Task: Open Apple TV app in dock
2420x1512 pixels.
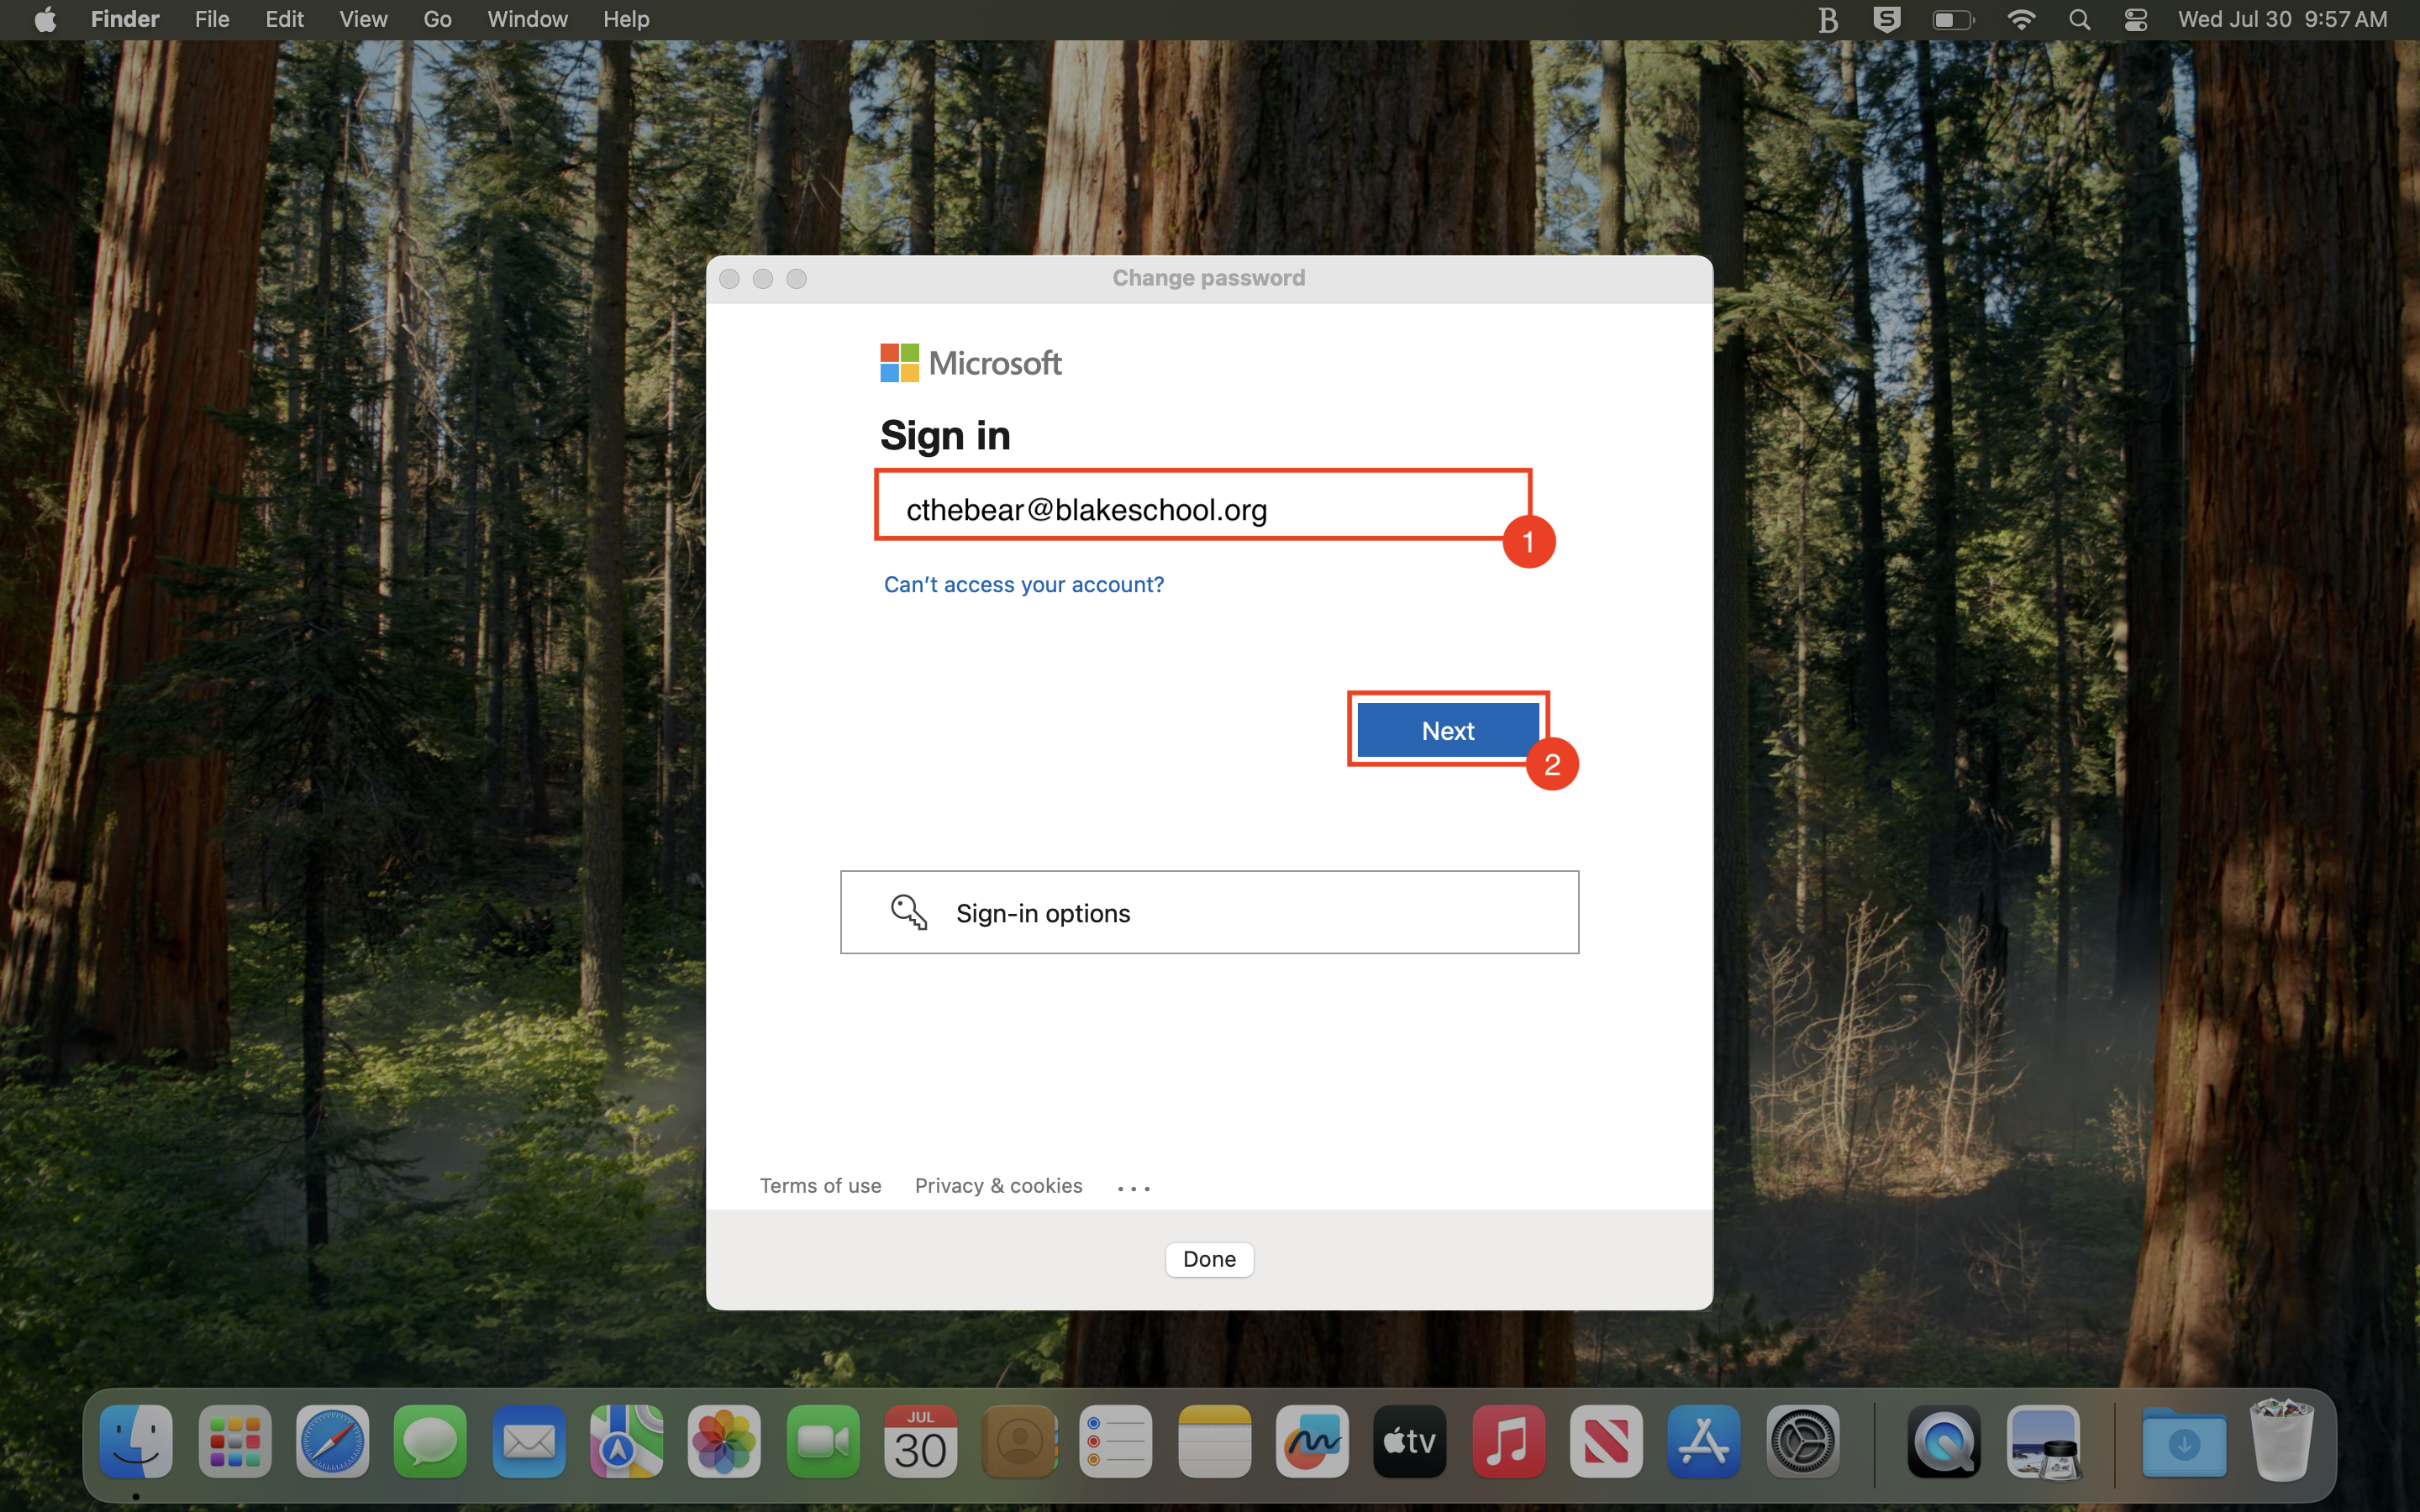Action: tap(1410, 1441)
